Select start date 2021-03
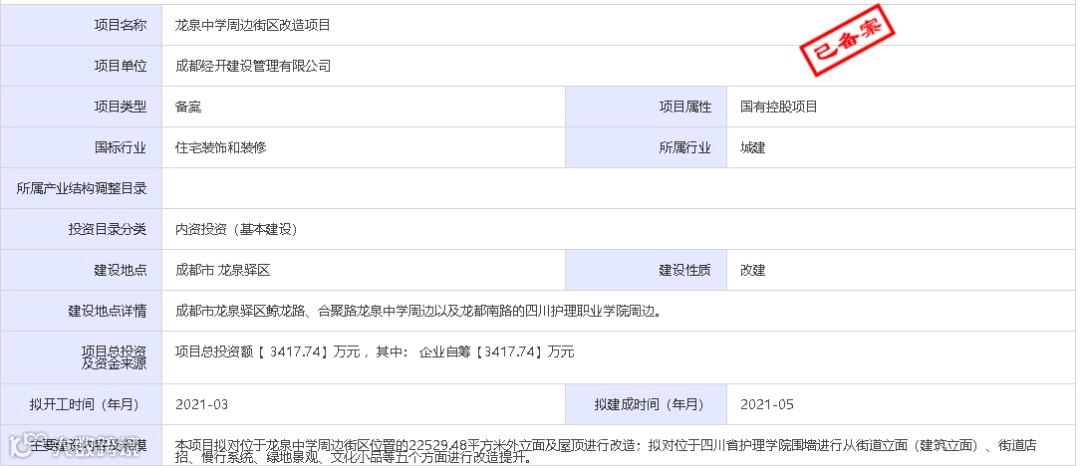 tap(201, 404)
